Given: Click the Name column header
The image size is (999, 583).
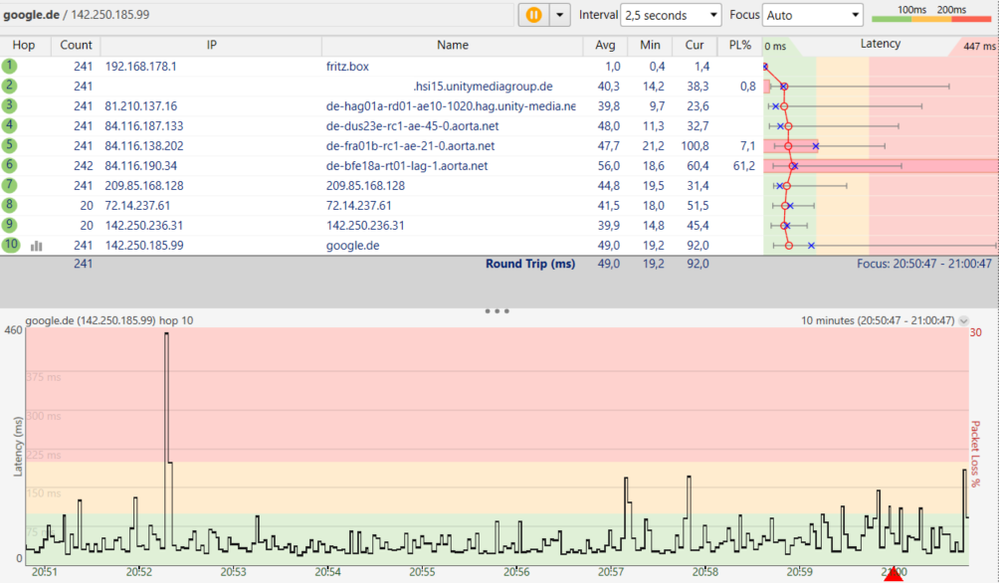Looking at the screenshot, I should (452, 45).
